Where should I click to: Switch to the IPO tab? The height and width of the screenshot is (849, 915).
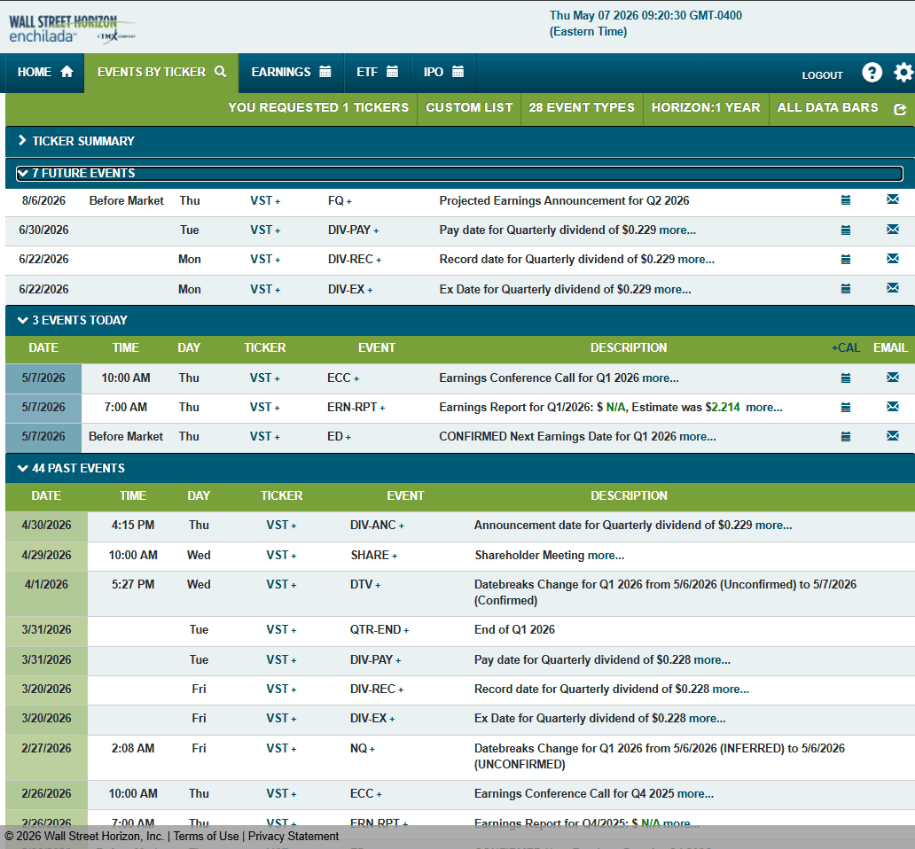tap(443, 72)
